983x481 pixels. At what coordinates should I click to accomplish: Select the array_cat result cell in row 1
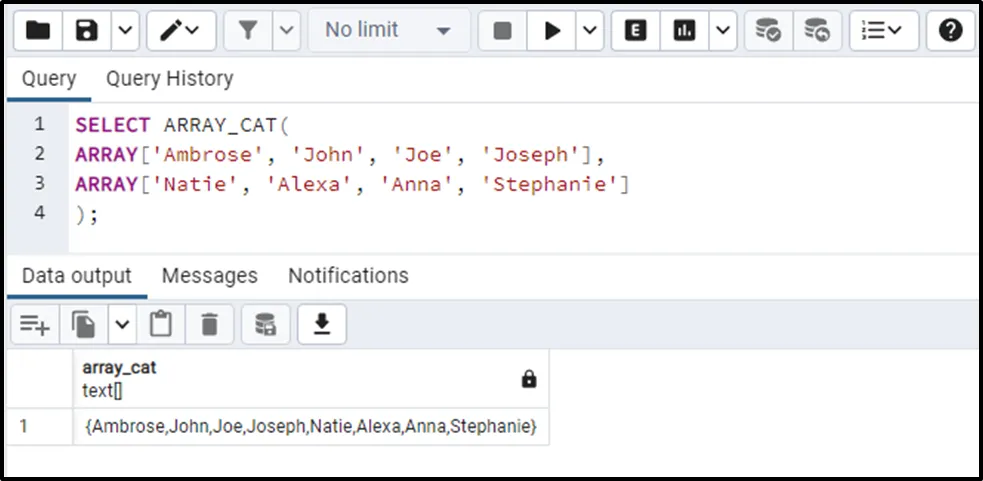311,427
